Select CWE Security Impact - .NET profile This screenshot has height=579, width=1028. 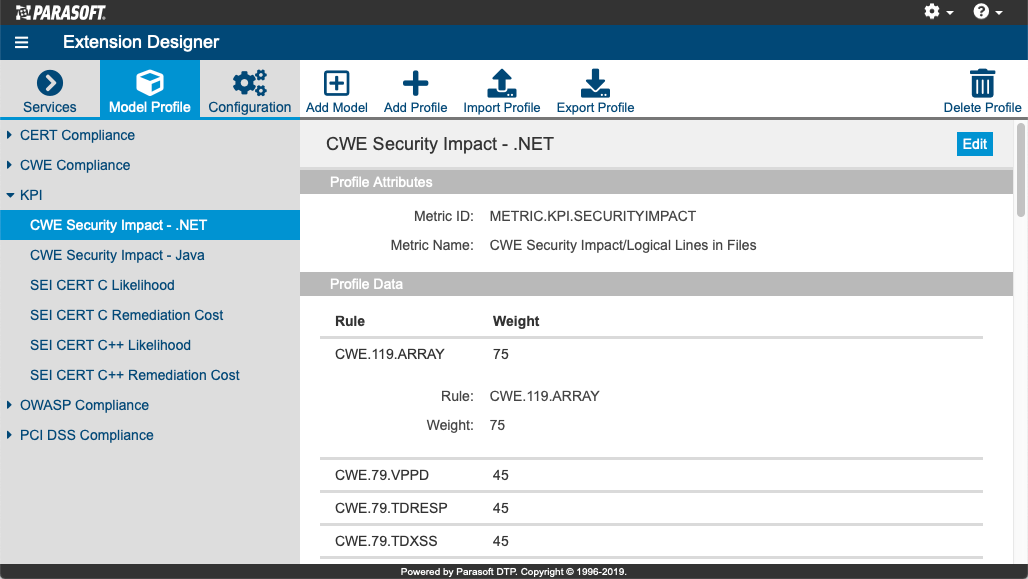(x=150, y=225)
